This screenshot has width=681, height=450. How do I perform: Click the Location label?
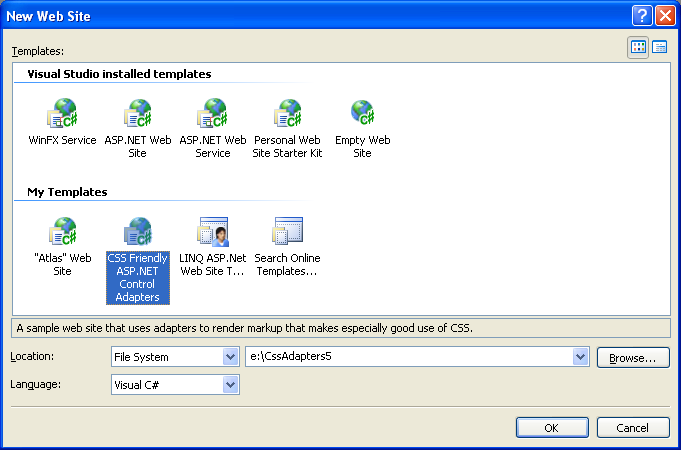click(x=32, y=357)
